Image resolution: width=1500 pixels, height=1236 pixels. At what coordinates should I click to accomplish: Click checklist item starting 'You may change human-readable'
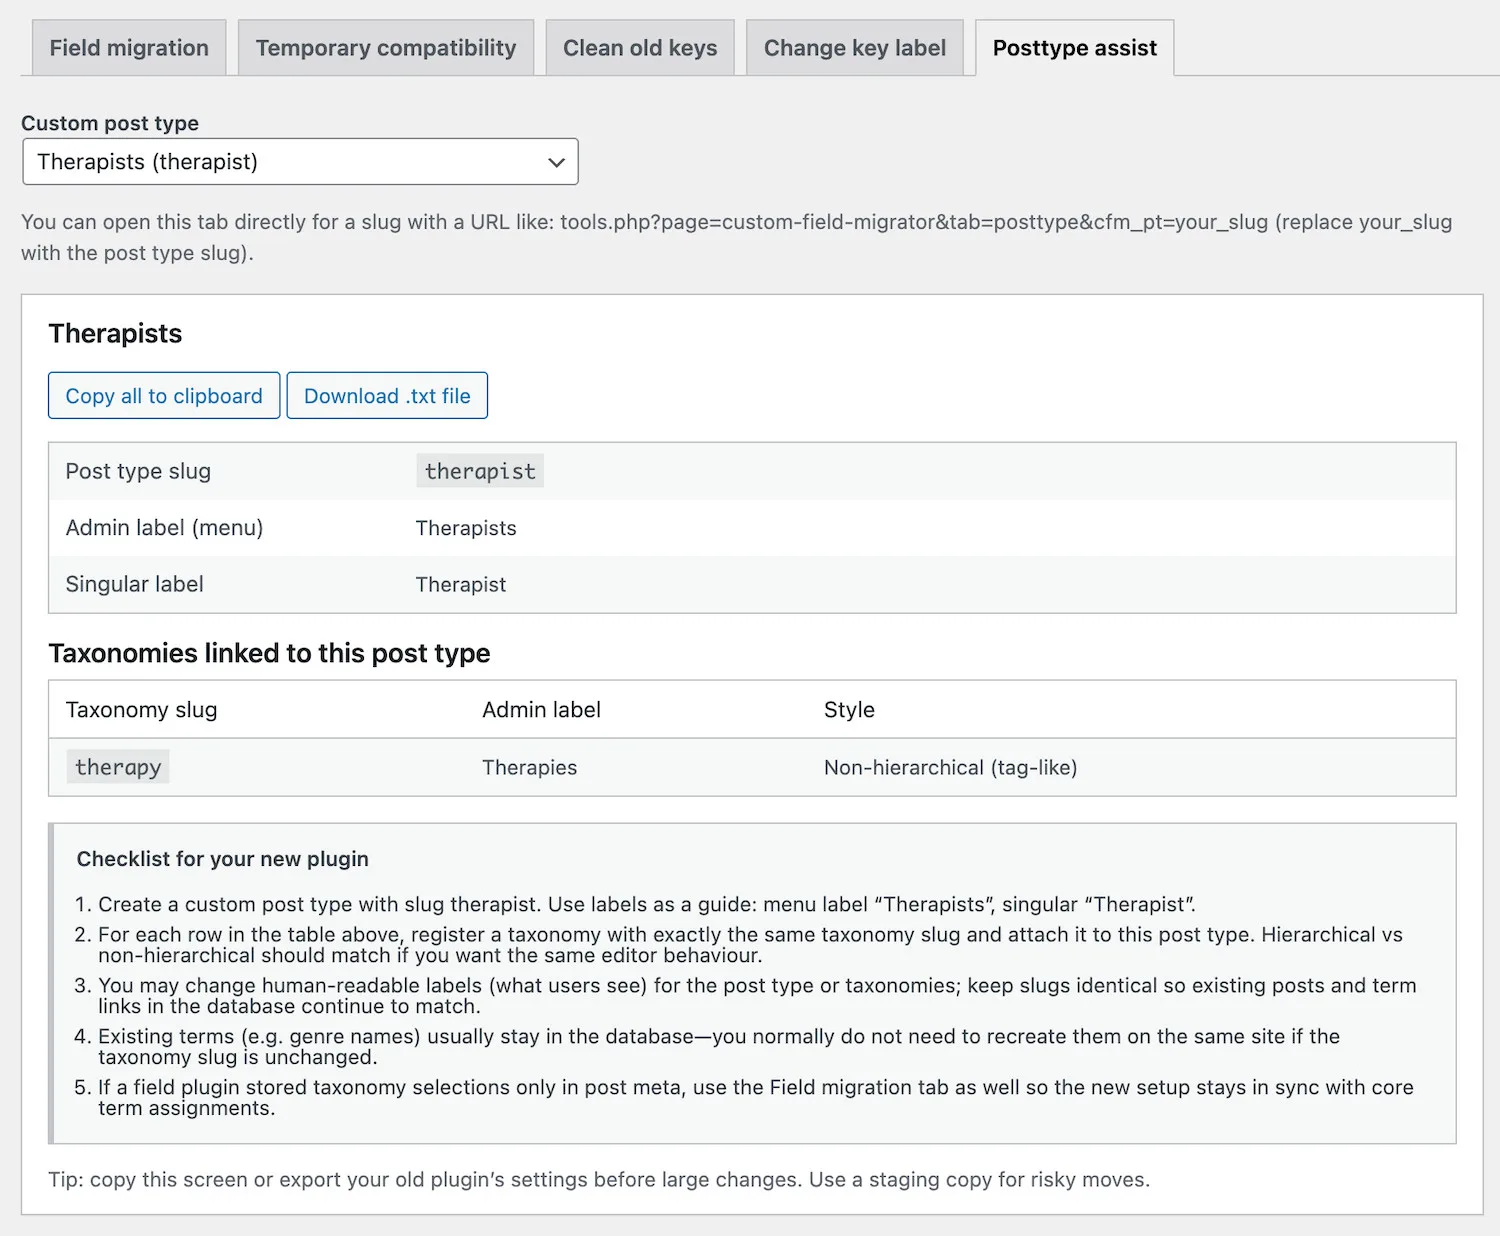(757, 996)
